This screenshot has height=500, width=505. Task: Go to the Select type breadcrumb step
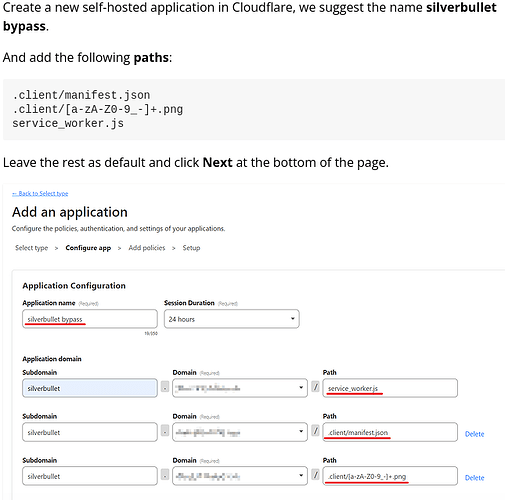(32, 248)
